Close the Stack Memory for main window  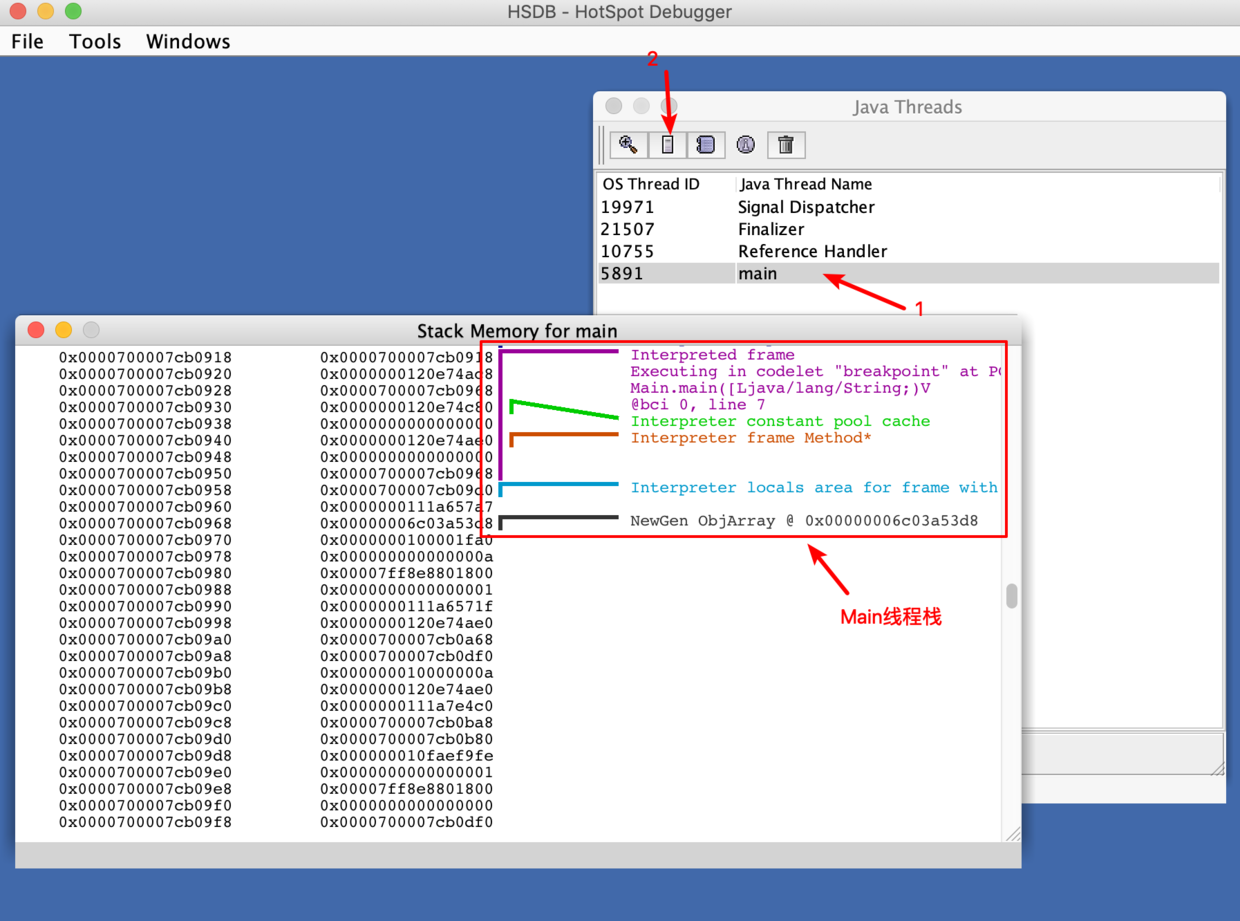point(36,330)
